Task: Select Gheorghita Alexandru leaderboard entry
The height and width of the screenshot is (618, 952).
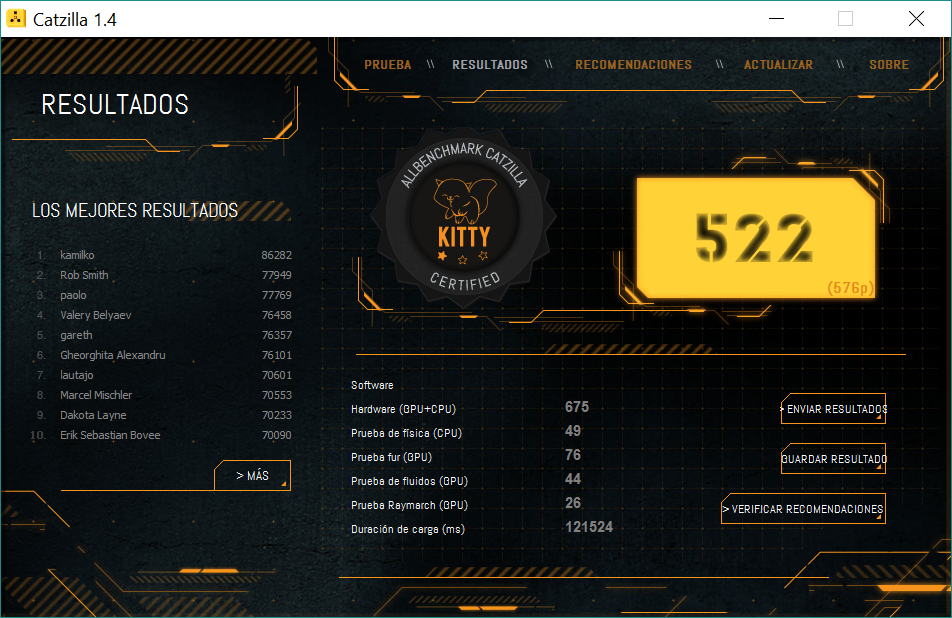Action: point(112,355)
